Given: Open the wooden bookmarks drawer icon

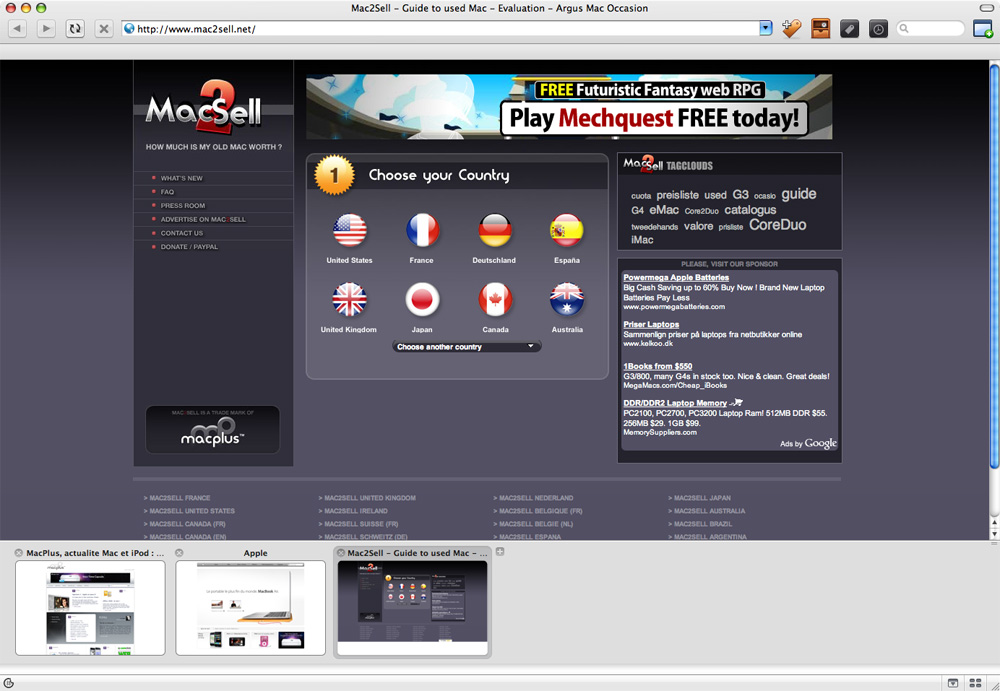Looking at the screenshot, I should click(x=821, y=29).
